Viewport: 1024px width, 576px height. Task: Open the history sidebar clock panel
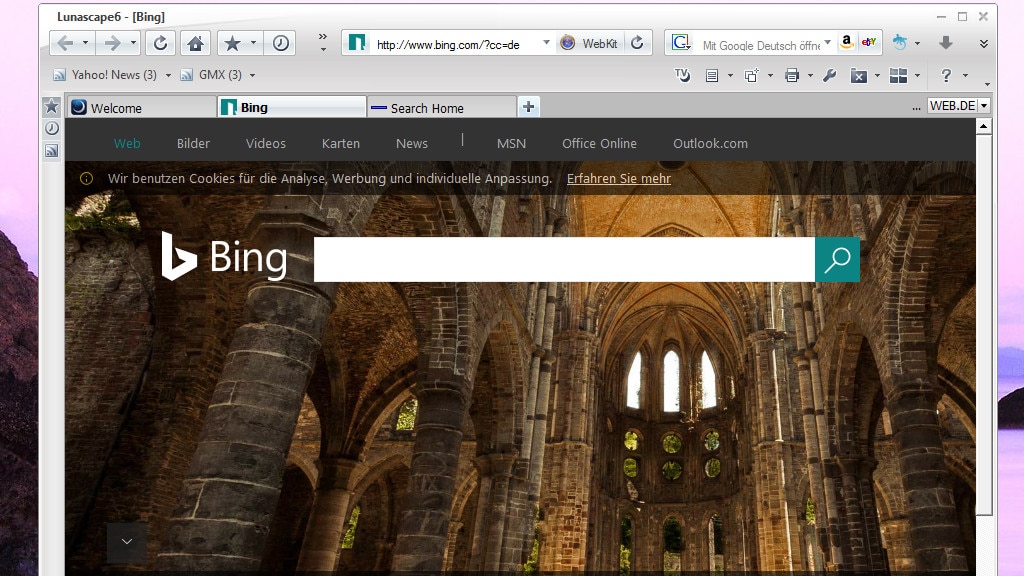pos(52,129)
